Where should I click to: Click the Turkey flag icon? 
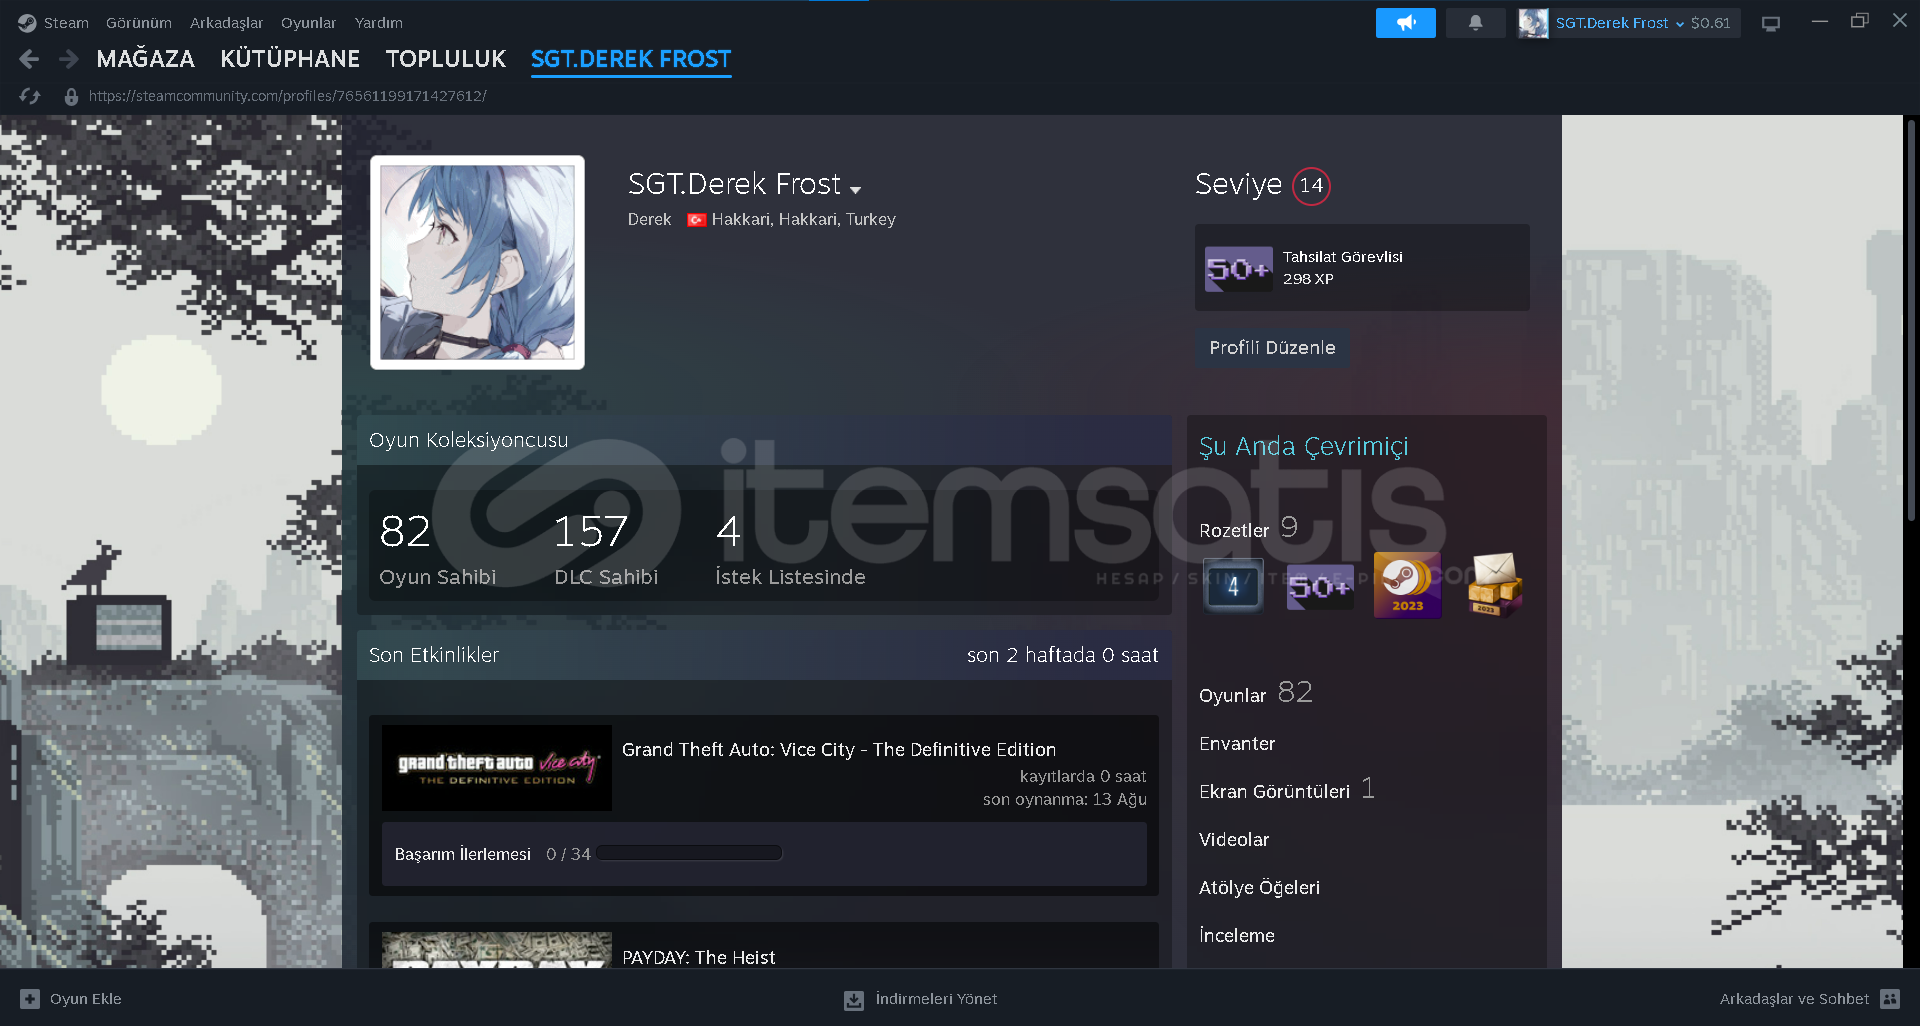tap(697, 220)
